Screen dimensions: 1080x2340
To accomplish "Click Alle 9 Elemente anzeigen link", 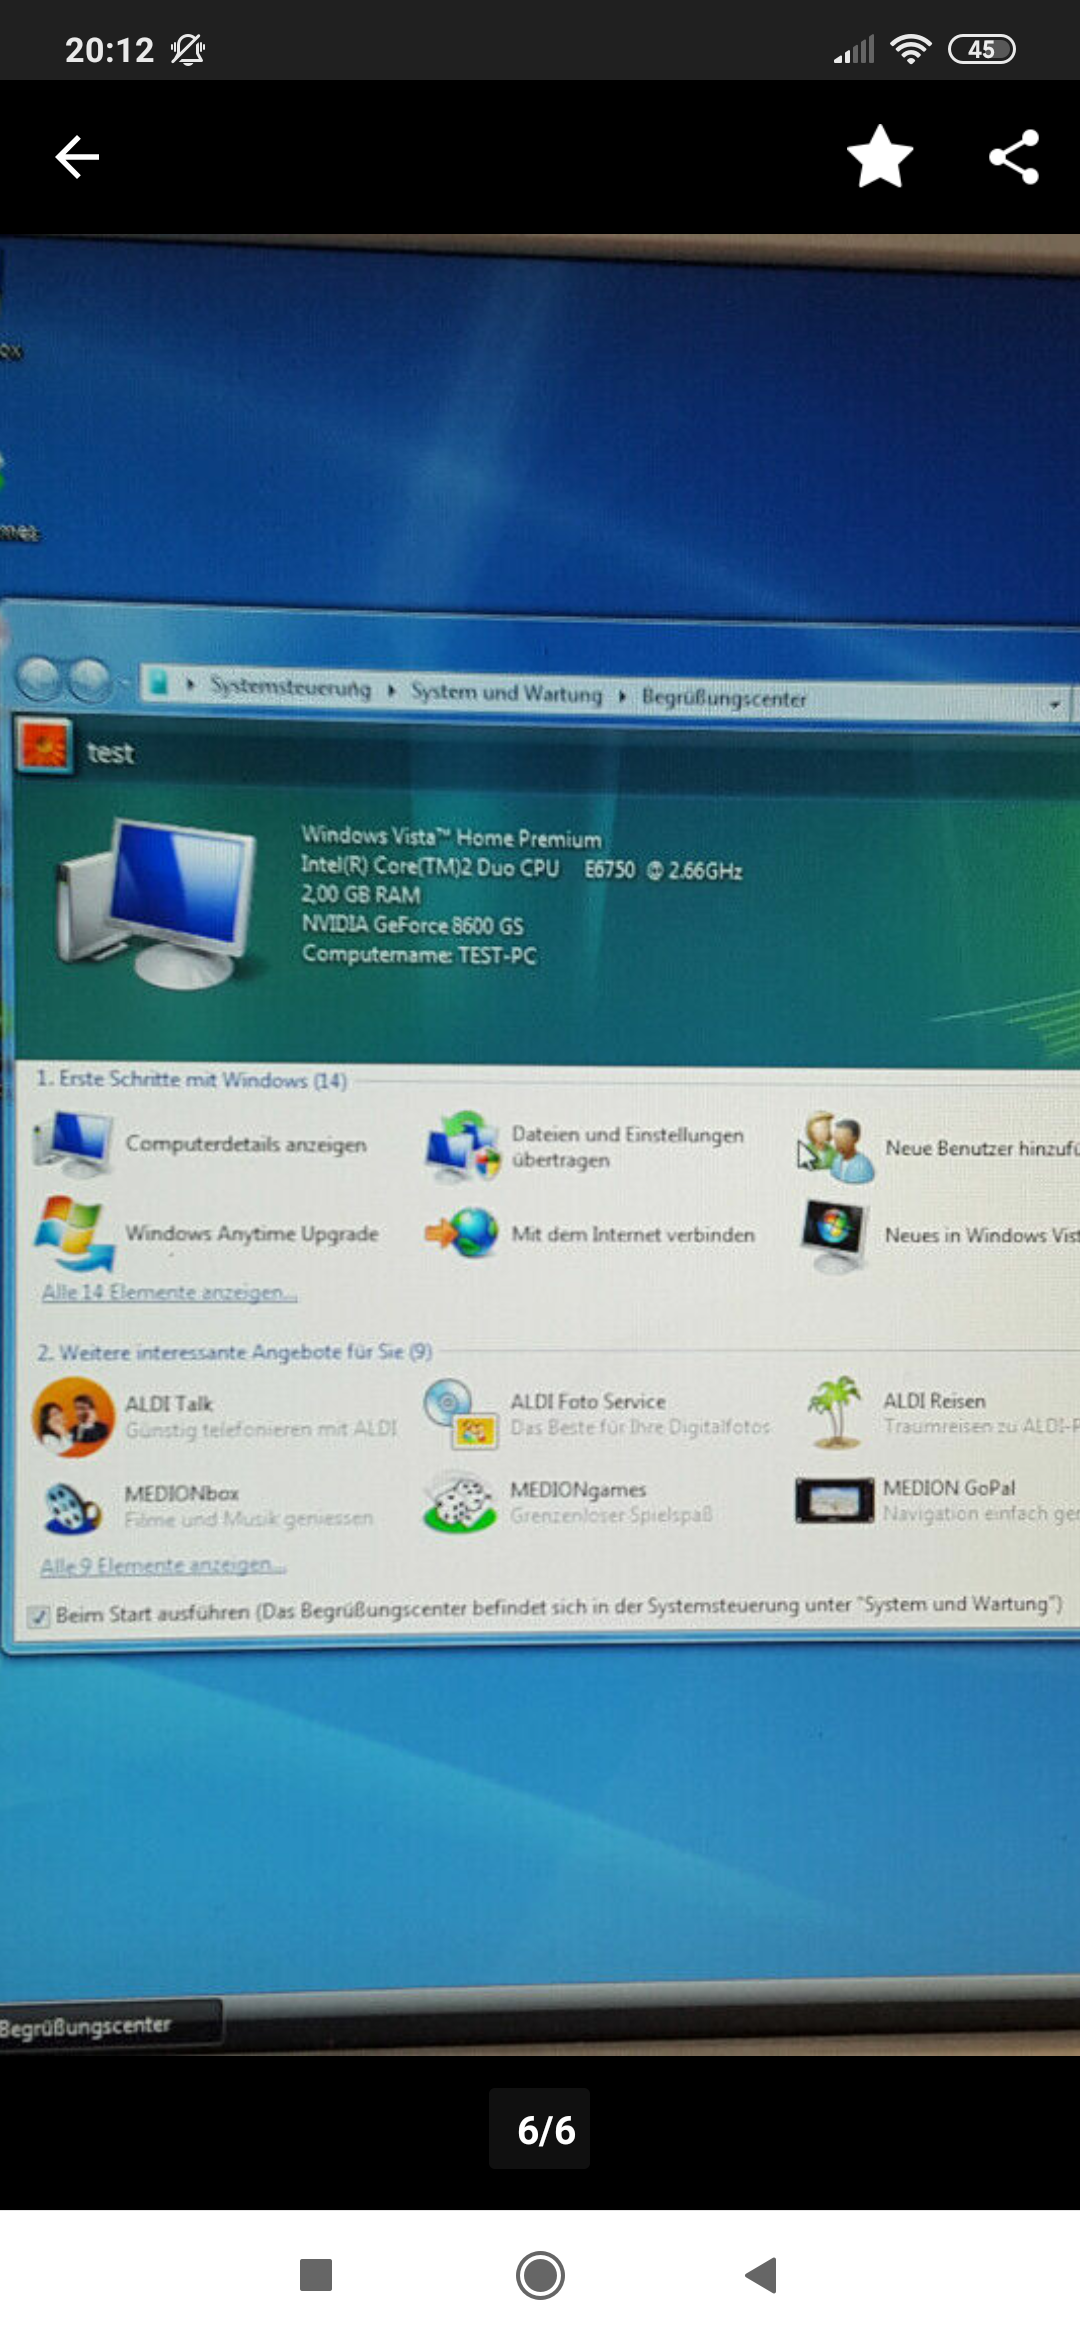I will pos(163,1565).
